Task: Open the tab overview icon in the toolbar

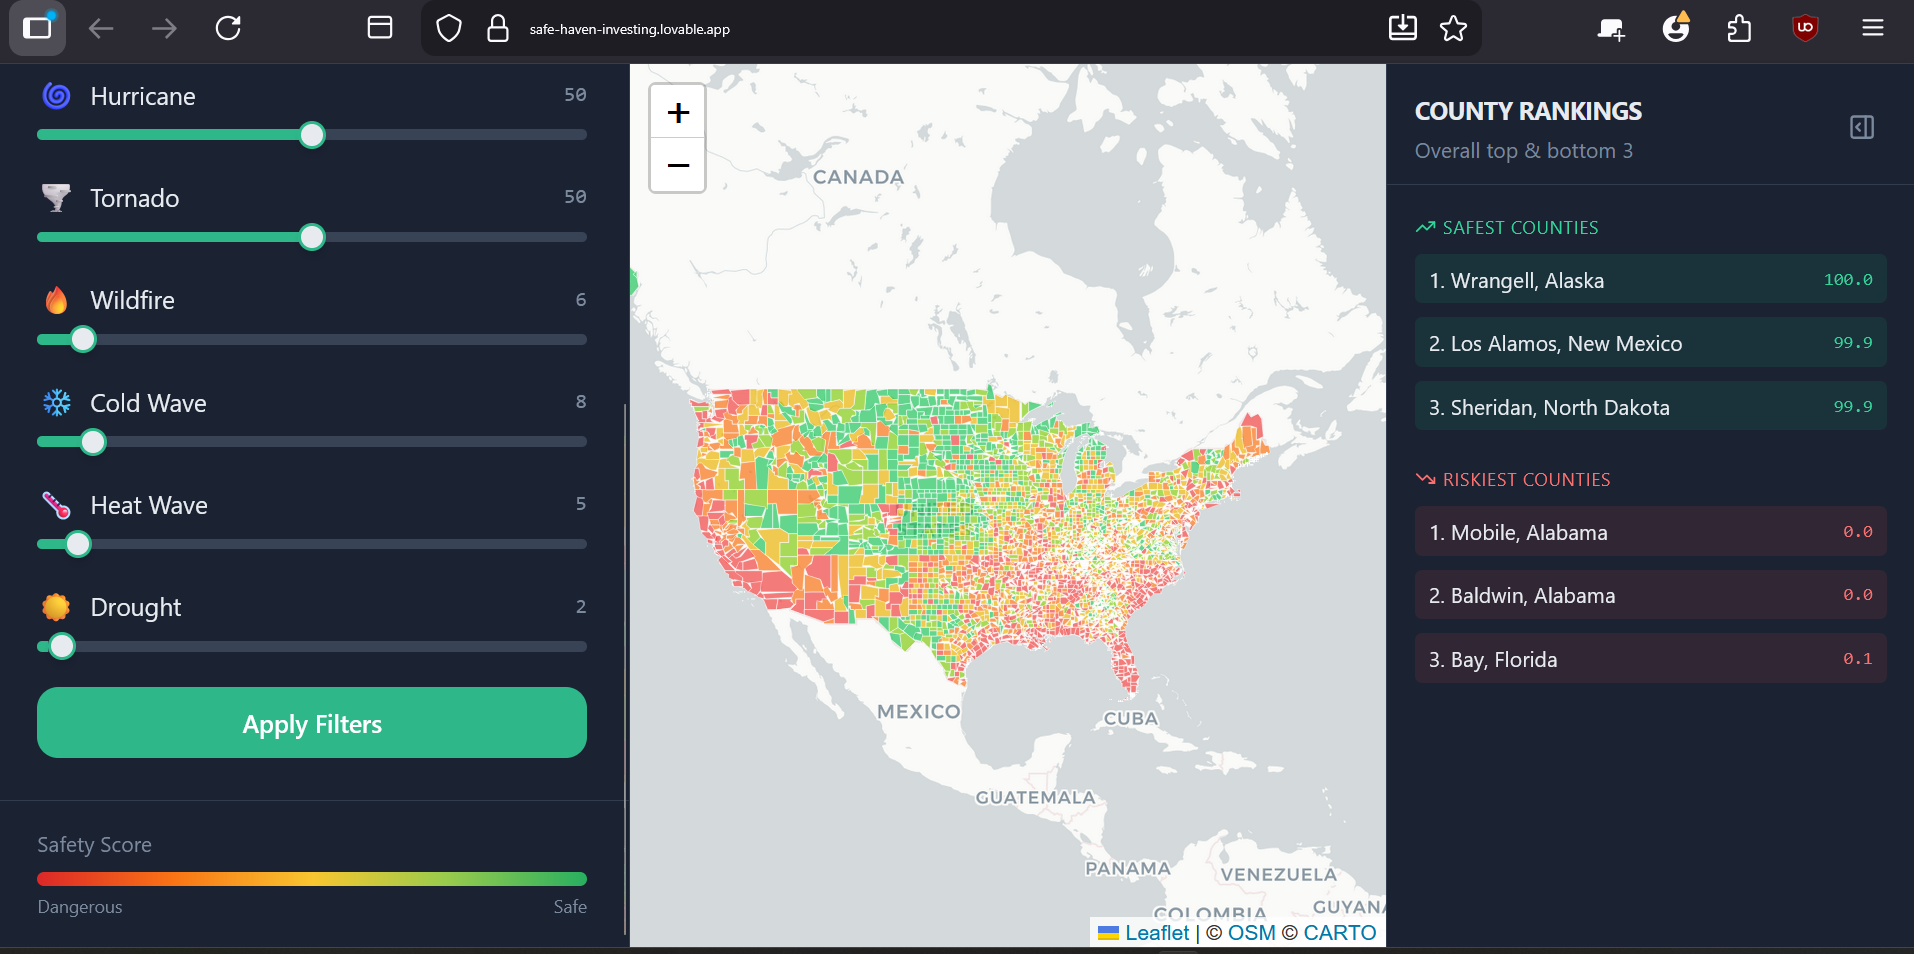Action: 380,28
